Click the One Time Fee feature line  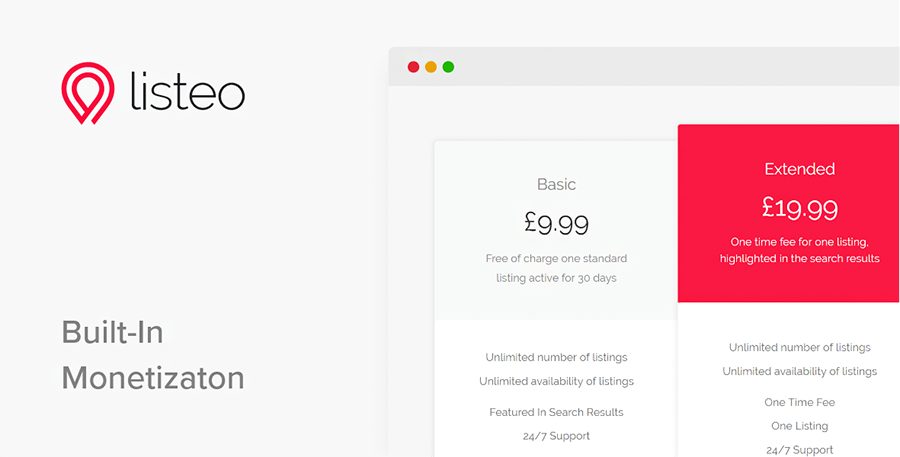pyautogui.click(x=799, y=402)
